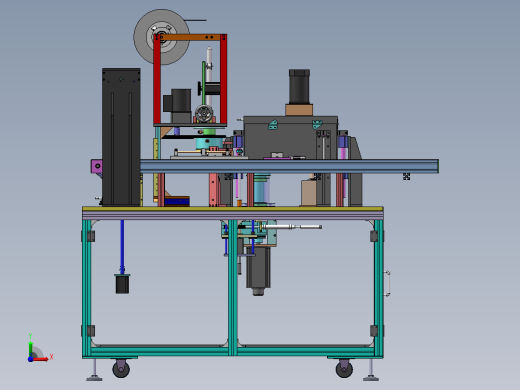Select the small black motor hanging on blue rod
This screenshot has width=520, height=390.
pos(122,284)
